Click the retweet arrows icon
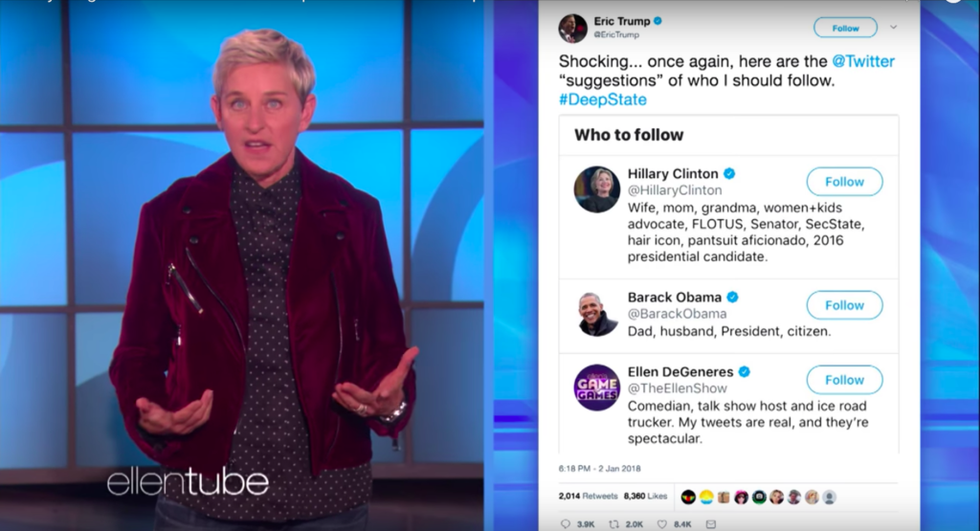 [x=614, y=524]
